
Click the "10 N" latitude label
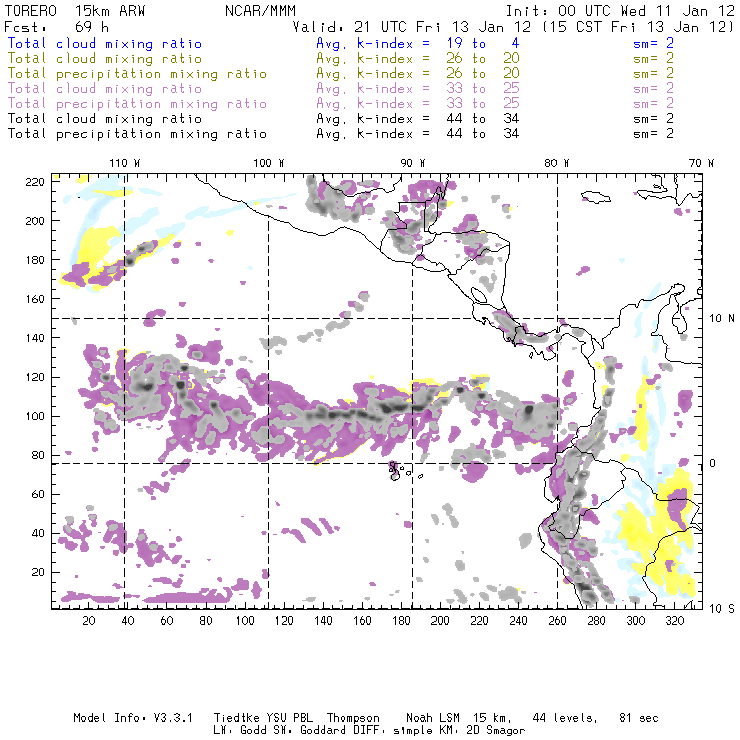(722, 319)
